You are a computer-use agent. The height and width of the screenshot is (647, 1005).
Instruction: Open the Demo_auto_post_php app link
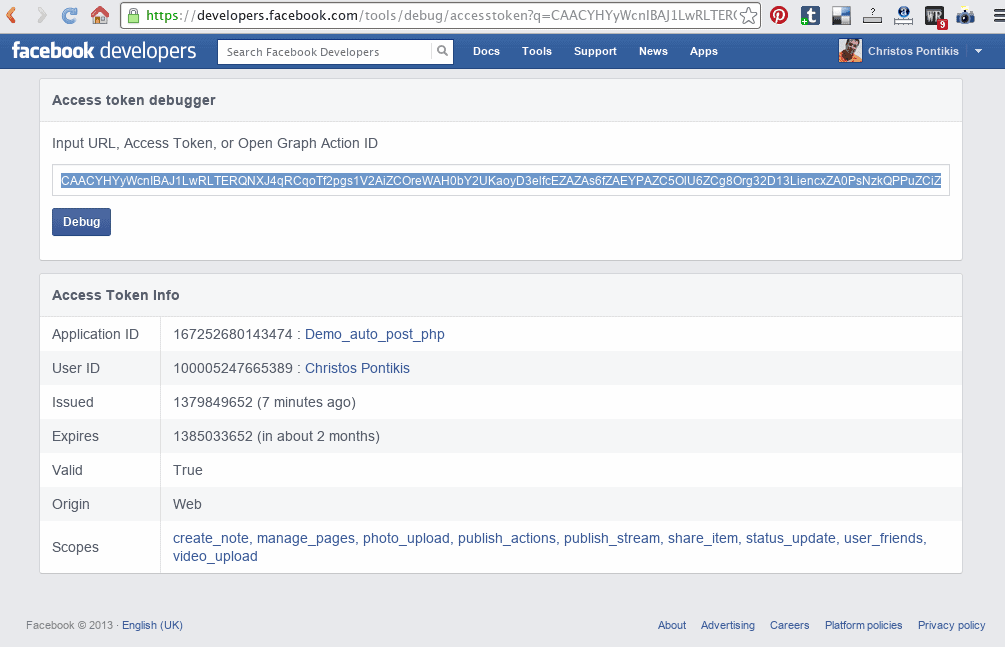click(374, 334)
